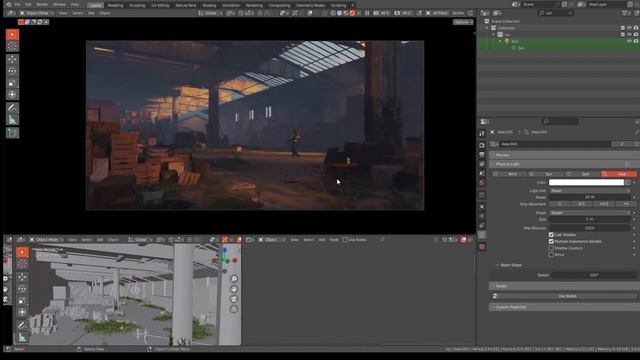Image resolution: width=640 pixels, height=360 pixels.
Task: Open the Light Unit dropdown
Action: [x=589, y=191]
